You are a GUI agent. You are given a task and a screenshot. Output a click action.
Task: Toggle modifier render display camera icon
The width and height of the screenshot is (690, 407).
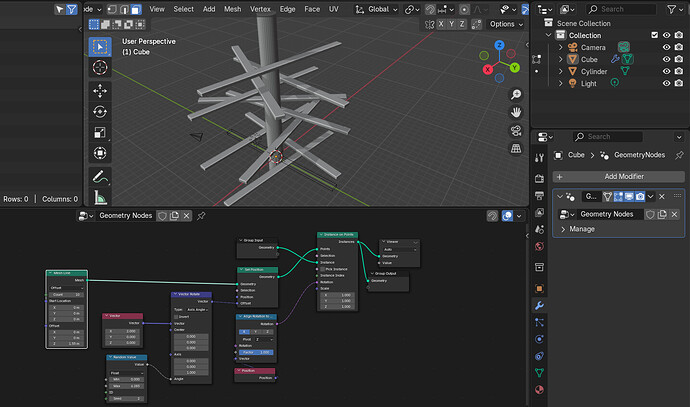(640, 197)
